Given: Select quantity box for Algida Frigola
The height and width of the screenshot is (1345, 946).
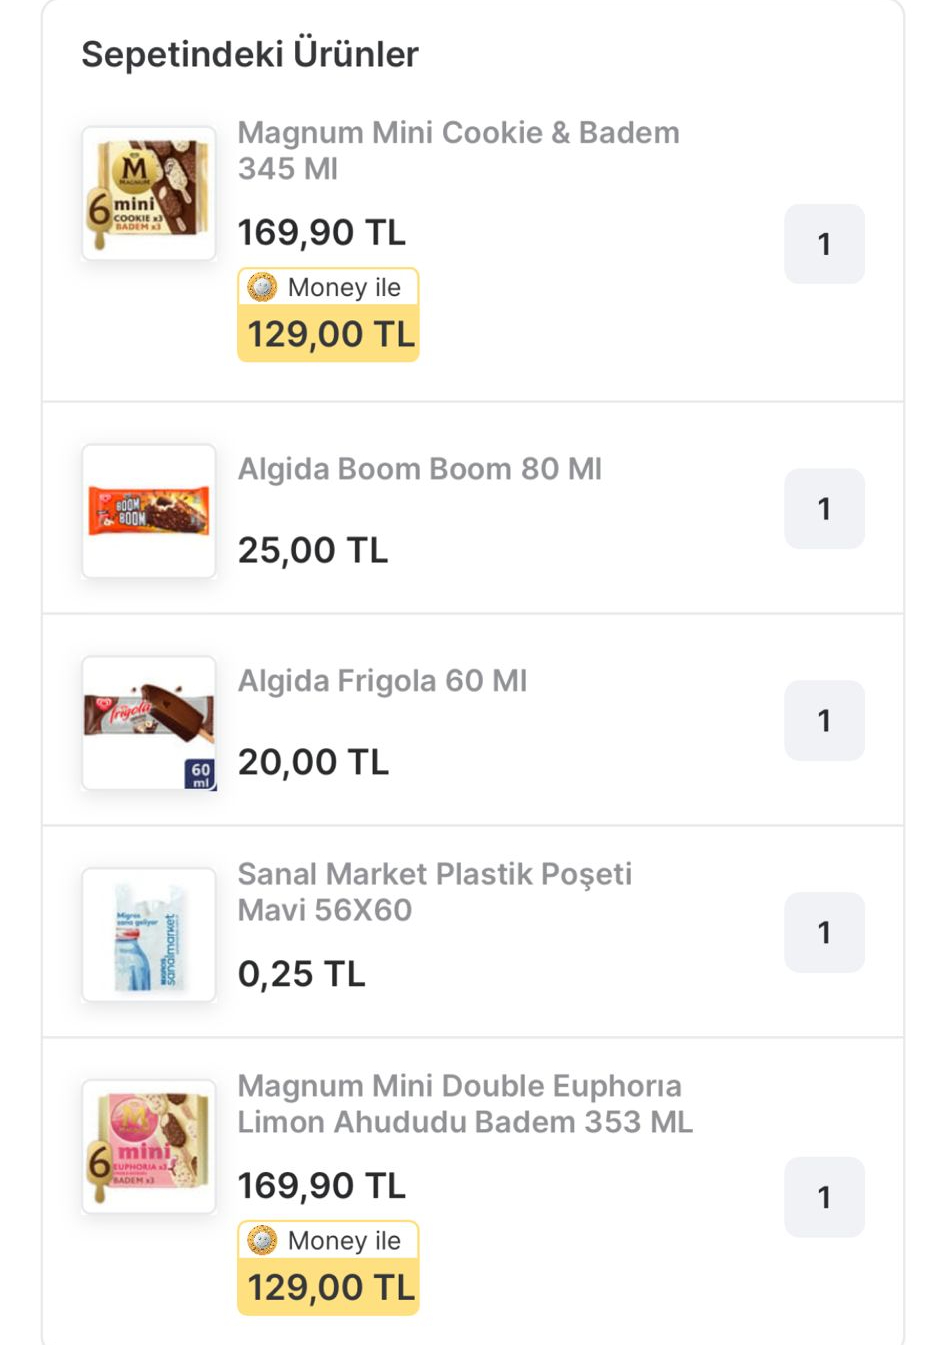Looking at the screenshot, I should click(824, 721).
